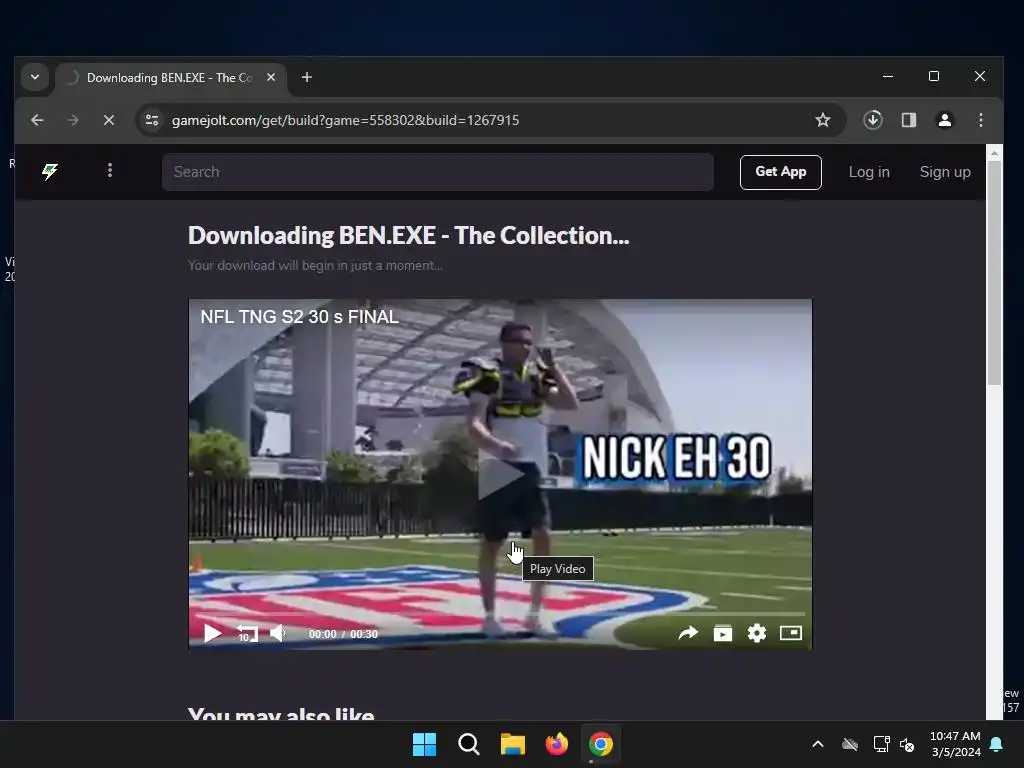The height and width of the screenshot is (768, 1024).
Task: Click NFL TNG S2 30 s FINAL title
Action: (x=300, y=317)
